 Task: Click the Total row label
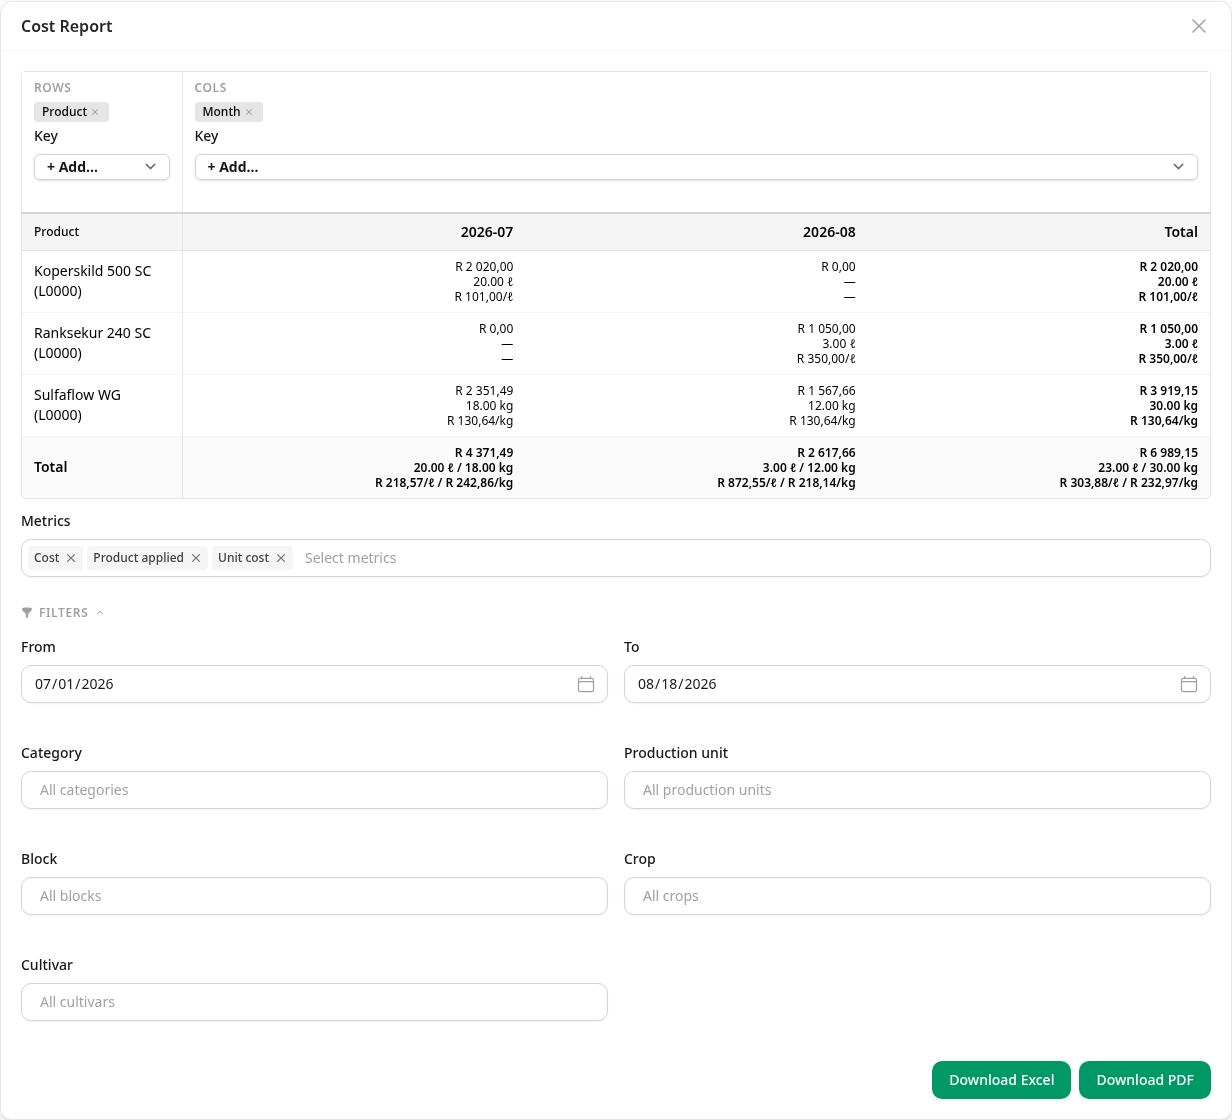pyautogui.click(x=51, y=467)
